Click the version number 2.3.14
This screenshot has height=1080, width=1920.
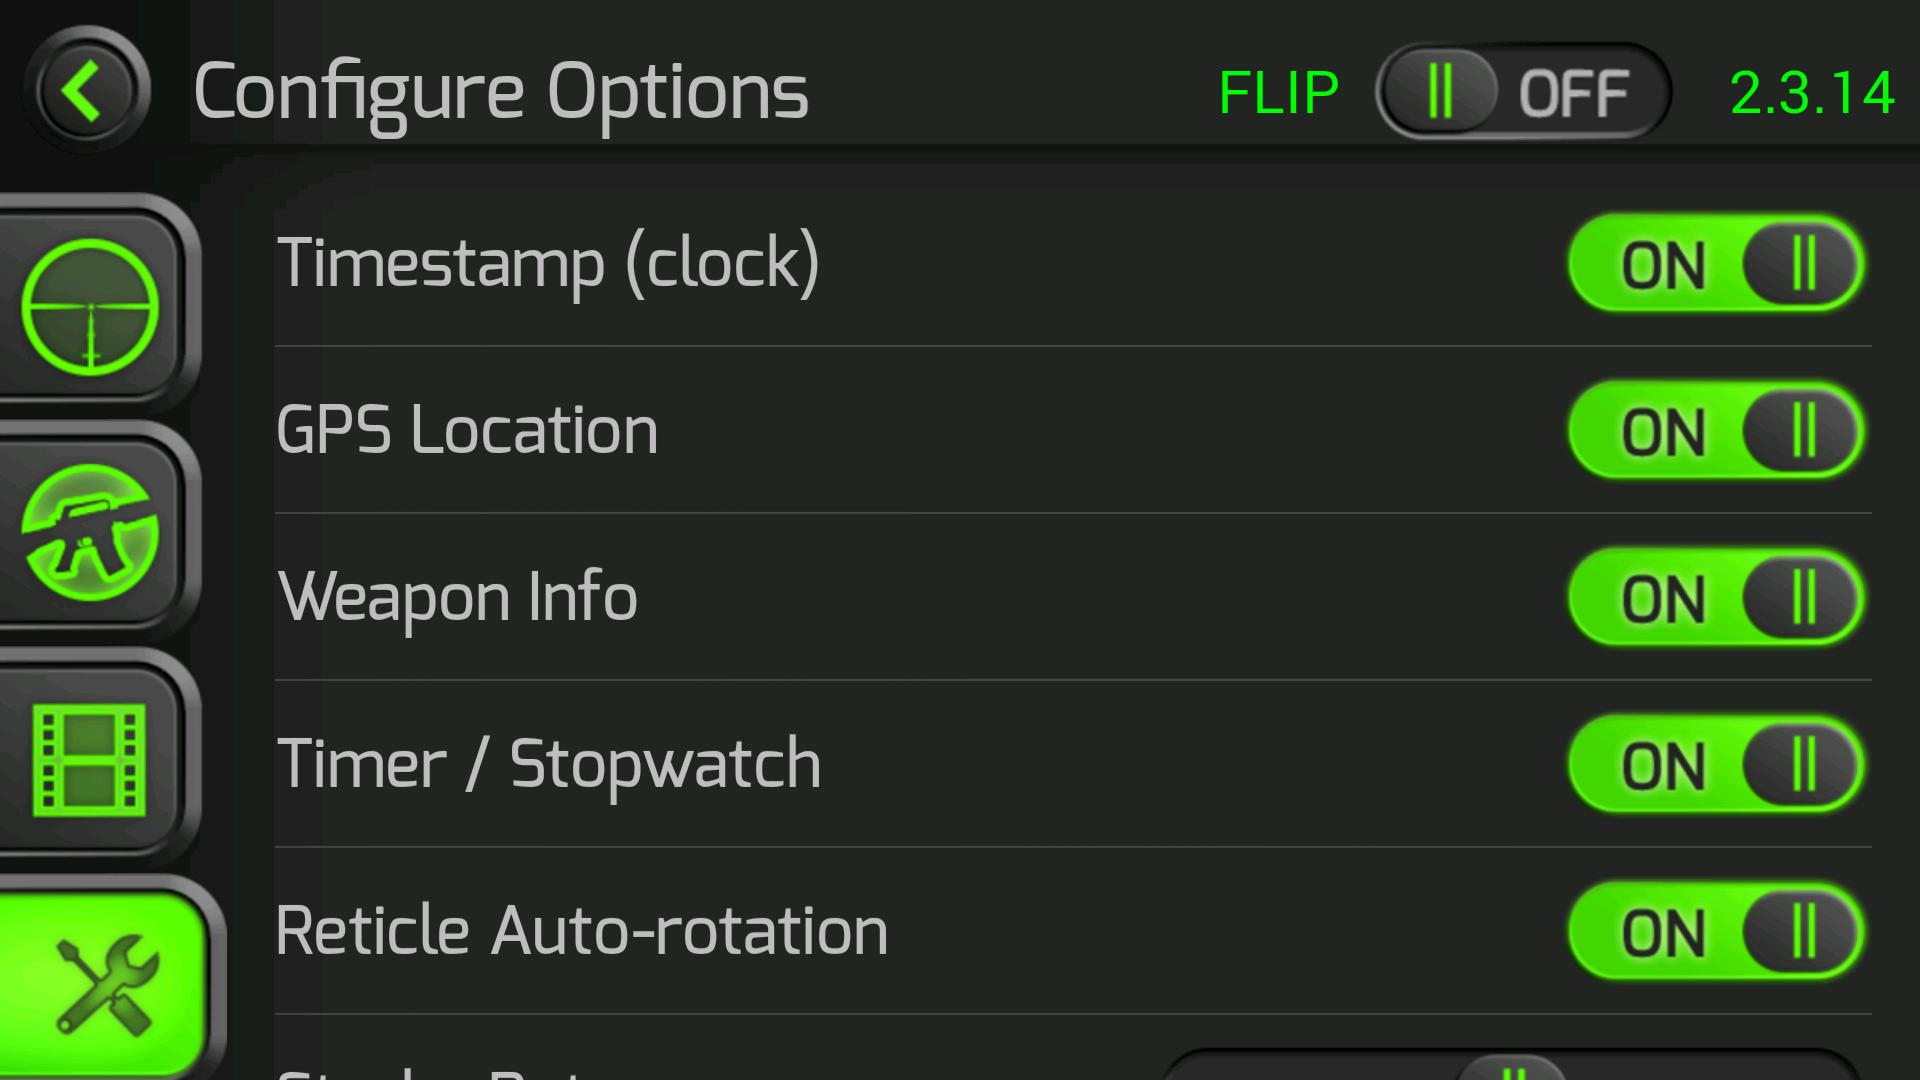1811,93
